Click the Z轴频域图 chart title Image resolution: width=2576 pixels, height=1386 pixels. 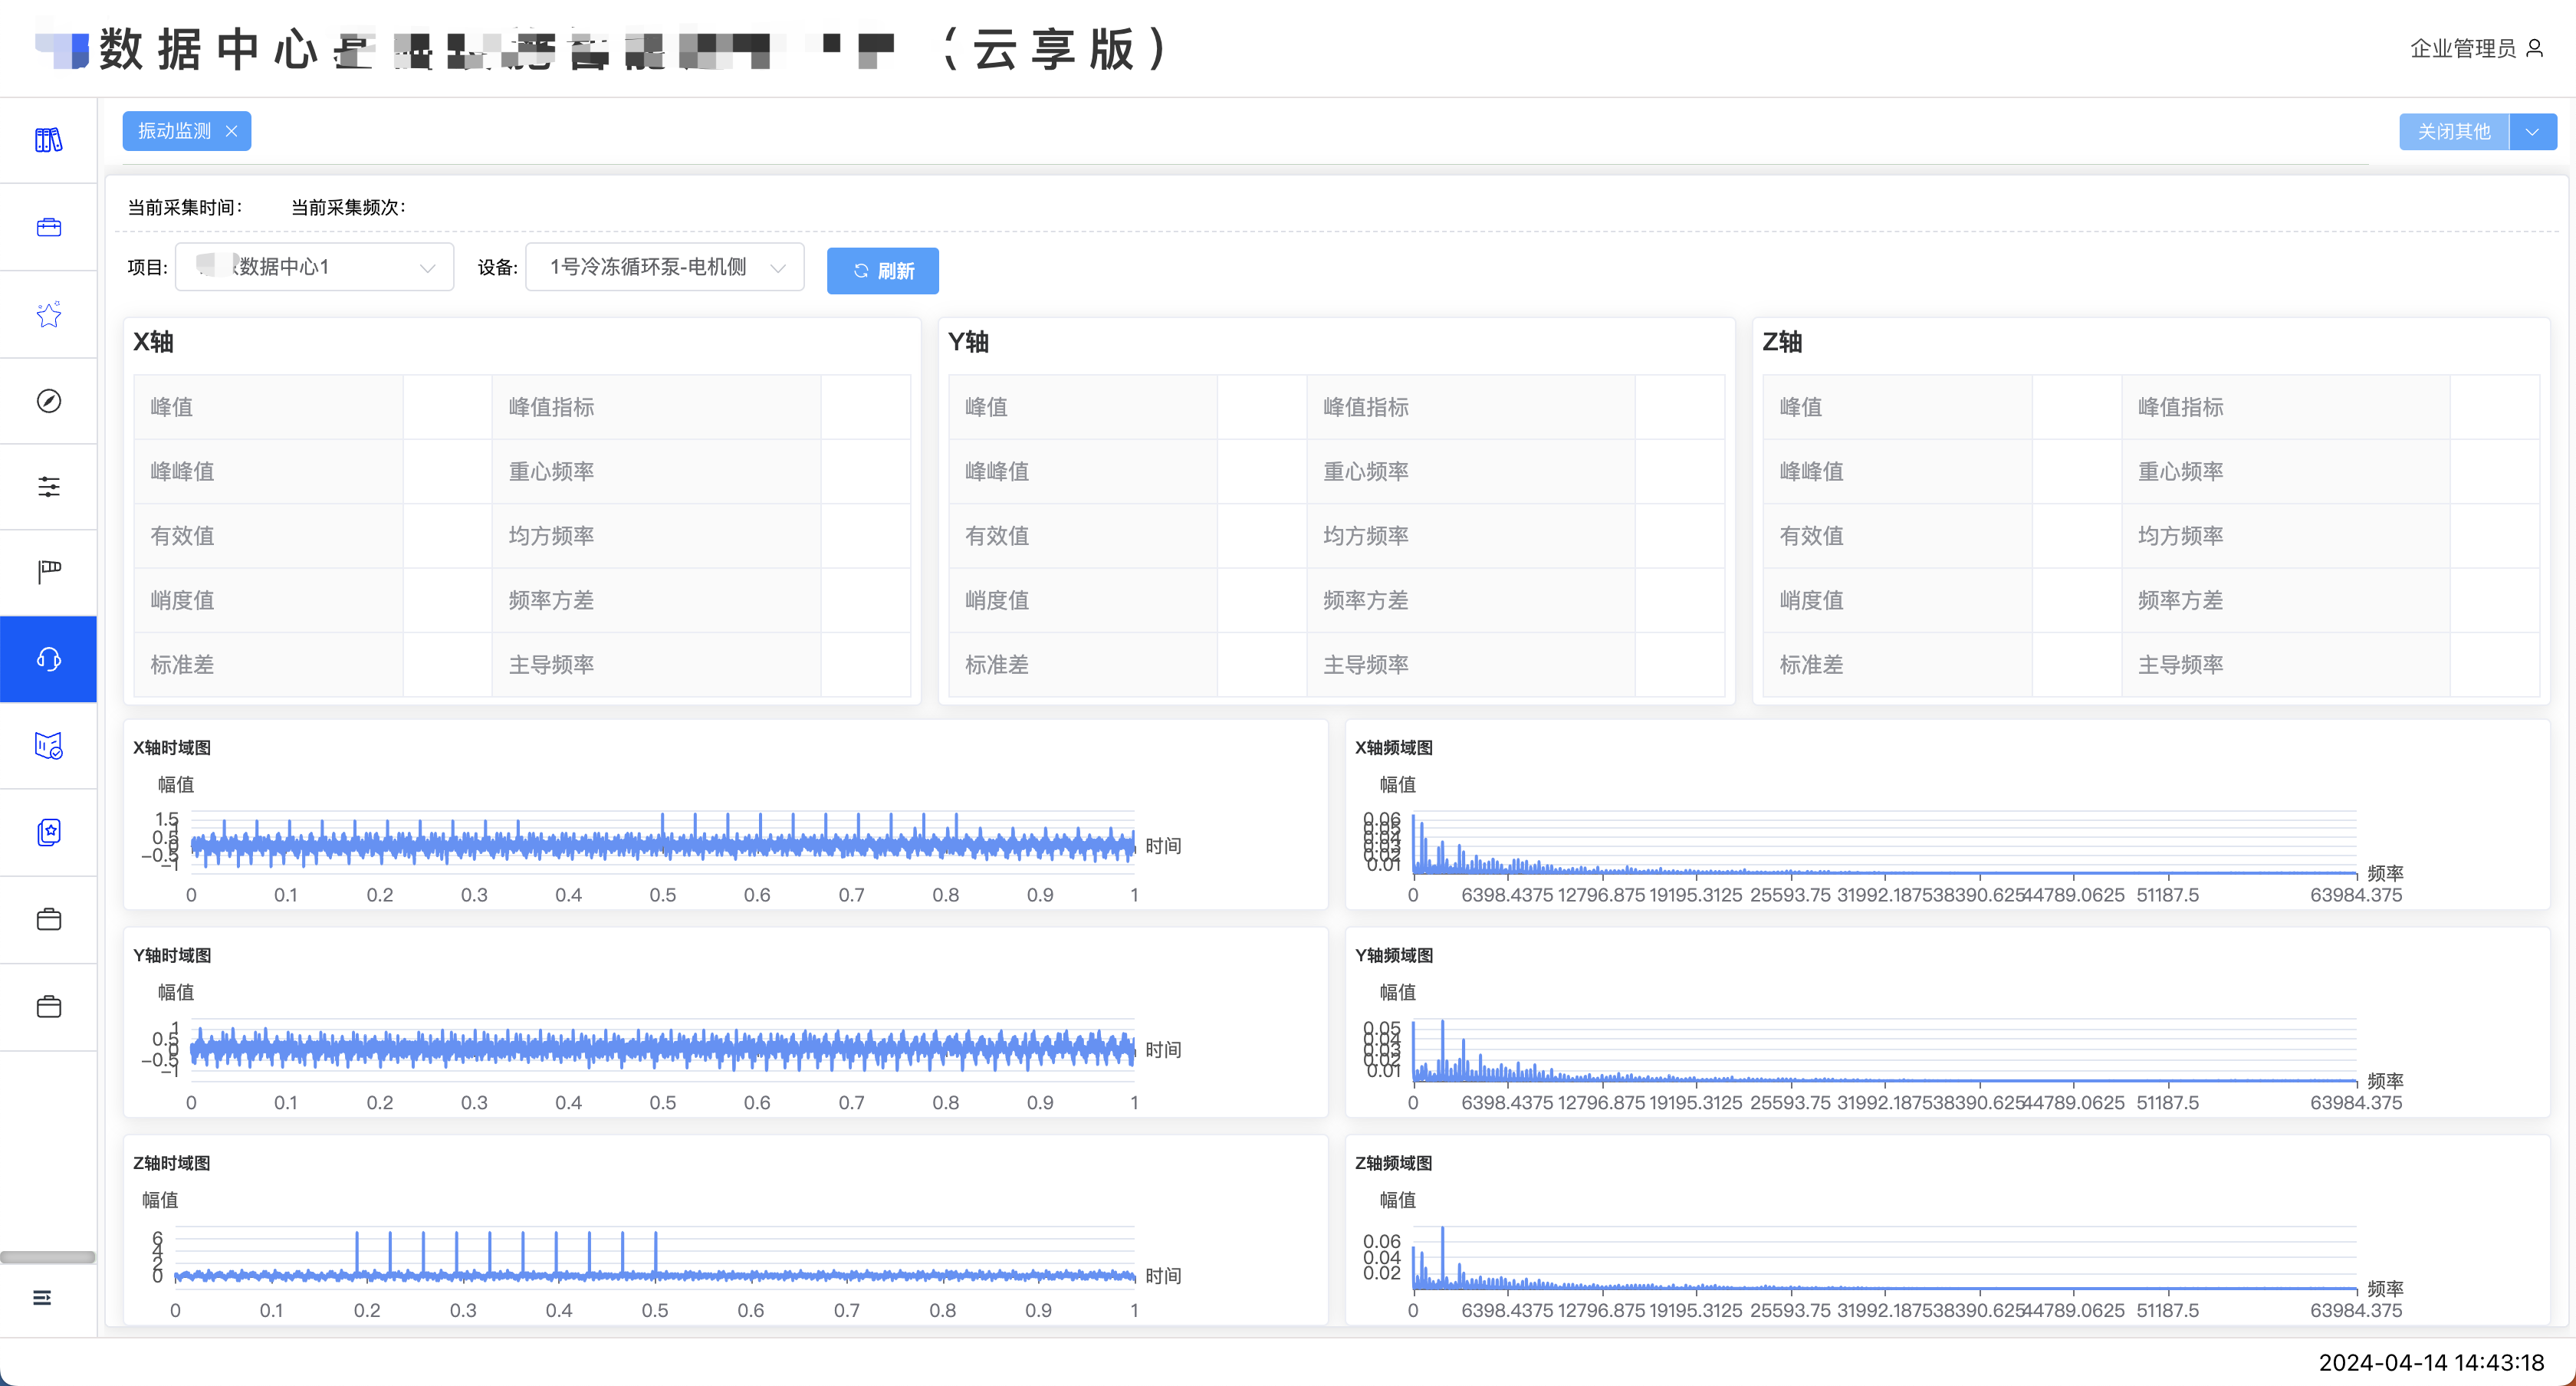click(x=1394, y=1164)
